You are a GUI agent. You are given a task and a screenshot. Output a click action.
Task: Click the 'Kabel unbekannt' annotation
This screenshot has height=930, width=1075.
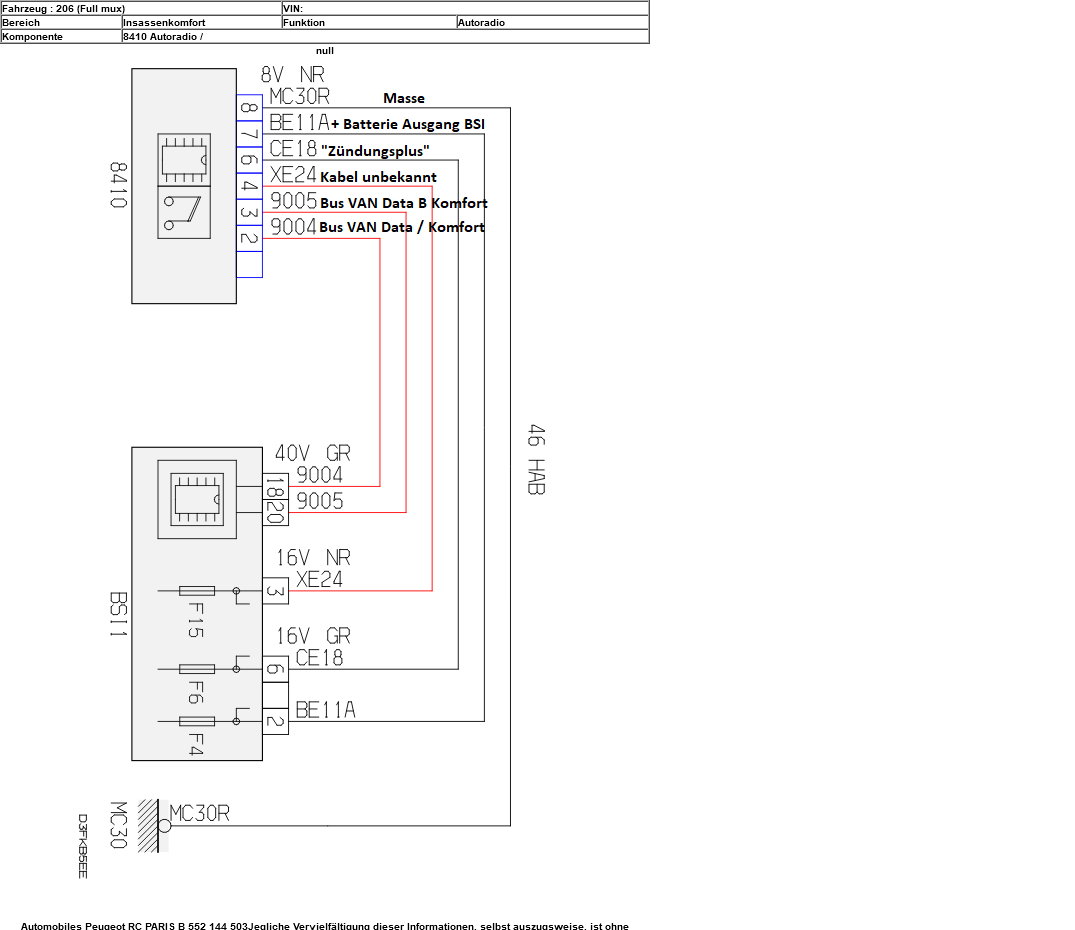pyautogui.click(x=378, y=177)
